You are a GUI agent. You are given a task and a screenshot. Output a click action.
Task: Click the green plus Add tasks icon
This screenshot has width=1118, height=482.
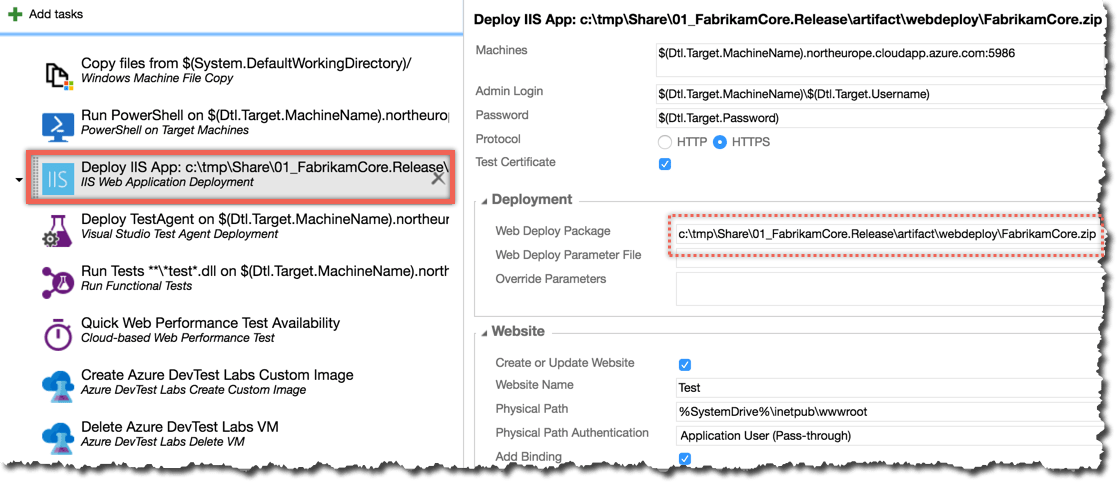click(14, 14)
